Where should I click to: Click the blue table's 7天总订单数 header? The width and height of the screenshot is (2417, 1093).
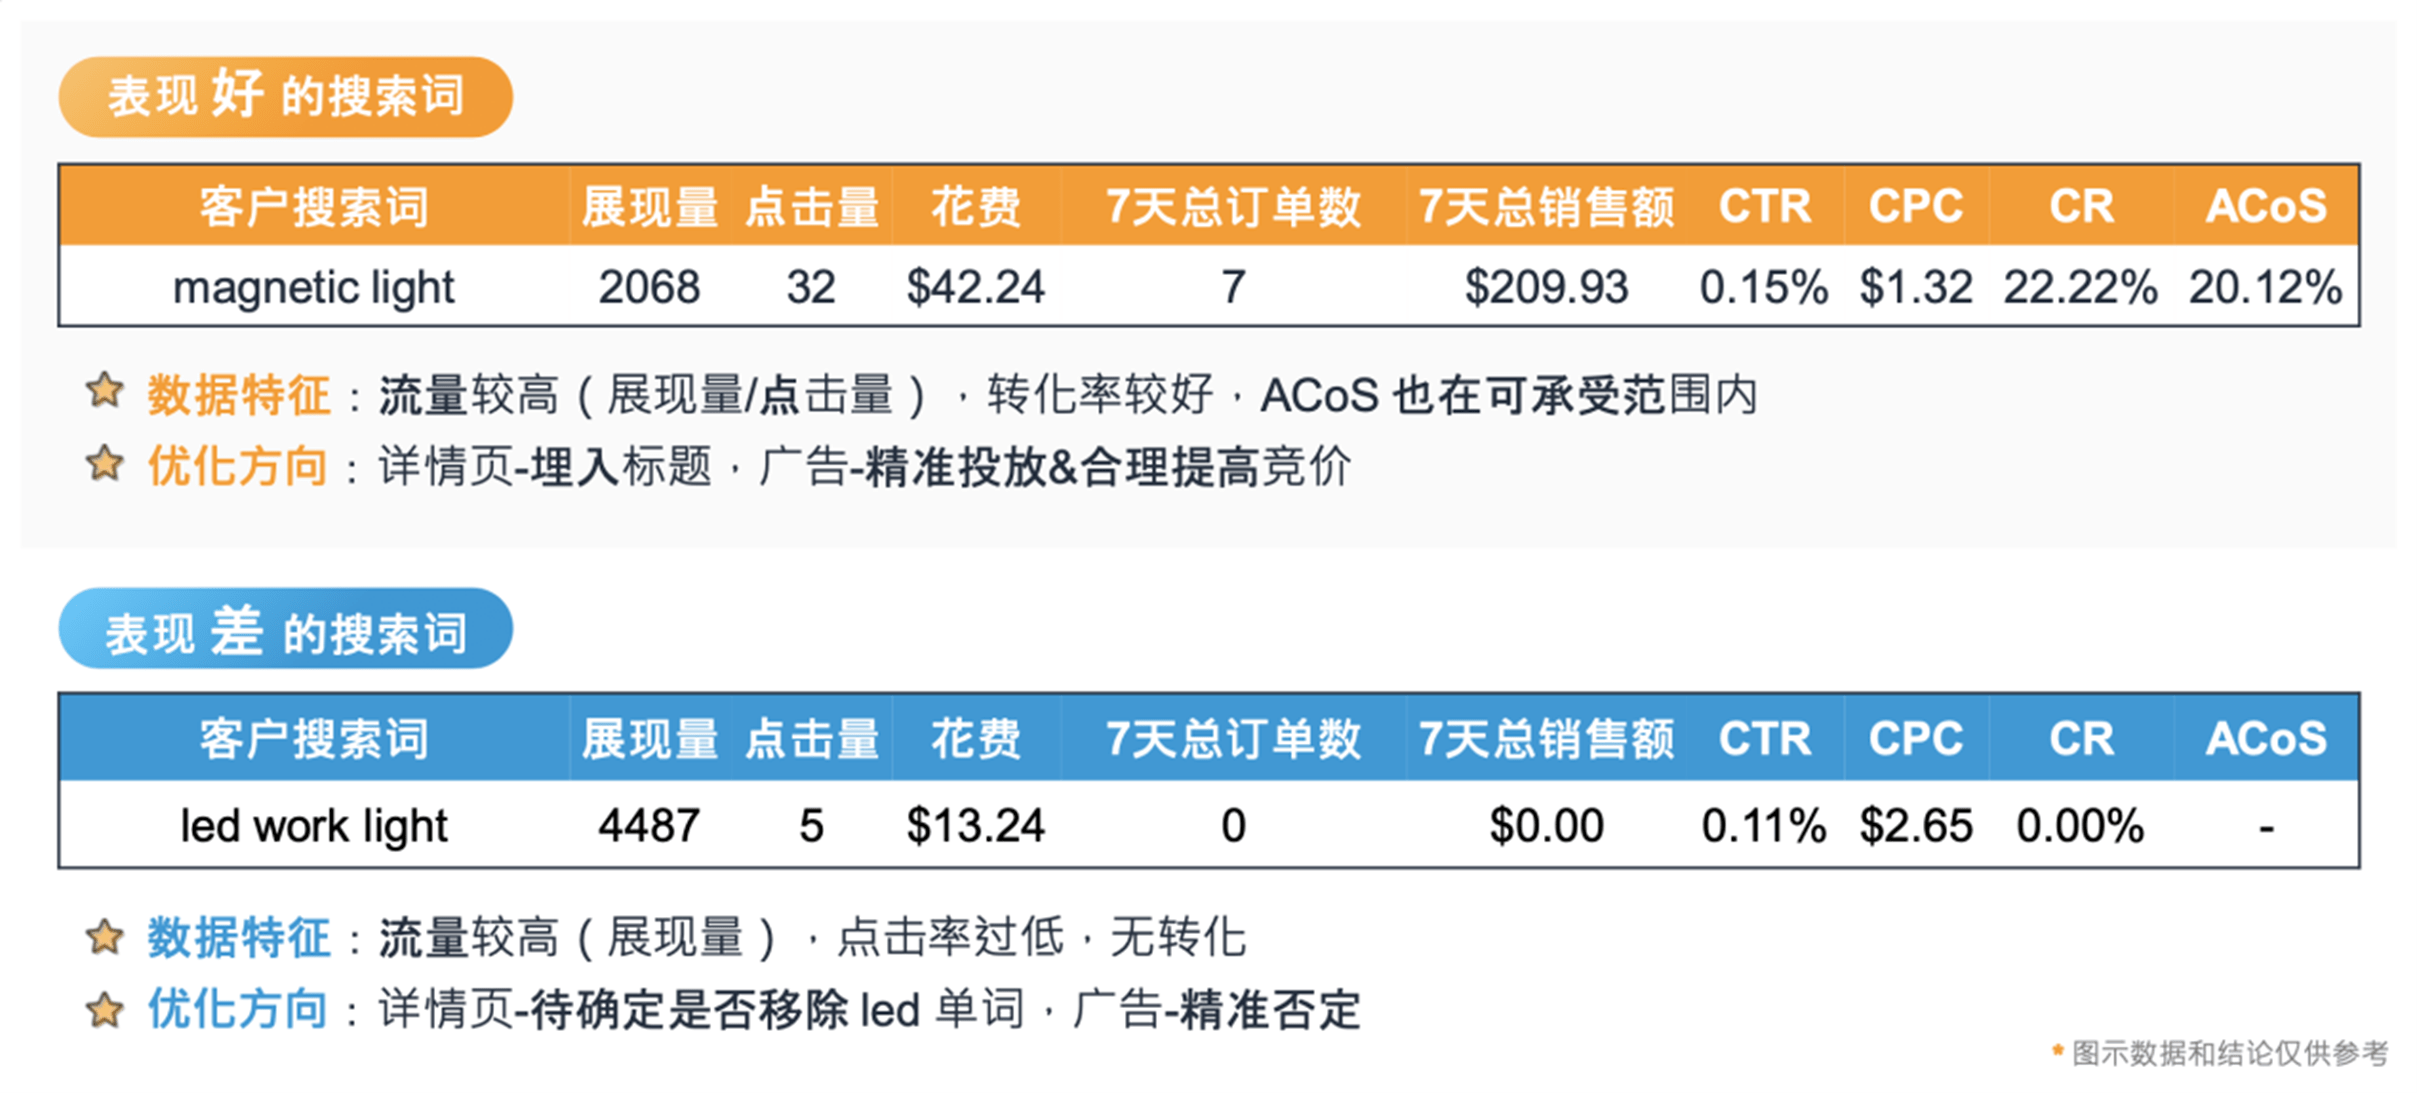click(x=1233, y=739)
